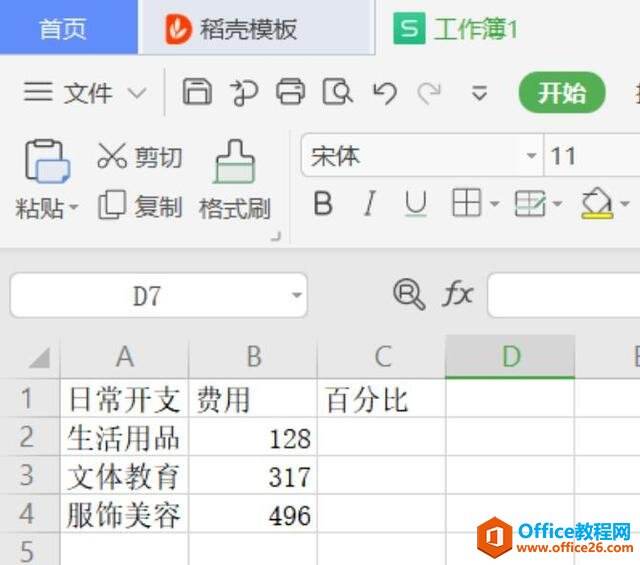Activate the 格式刷 format painter
Image resolution: width=640 pixels, height=565 pixels.
234,180
